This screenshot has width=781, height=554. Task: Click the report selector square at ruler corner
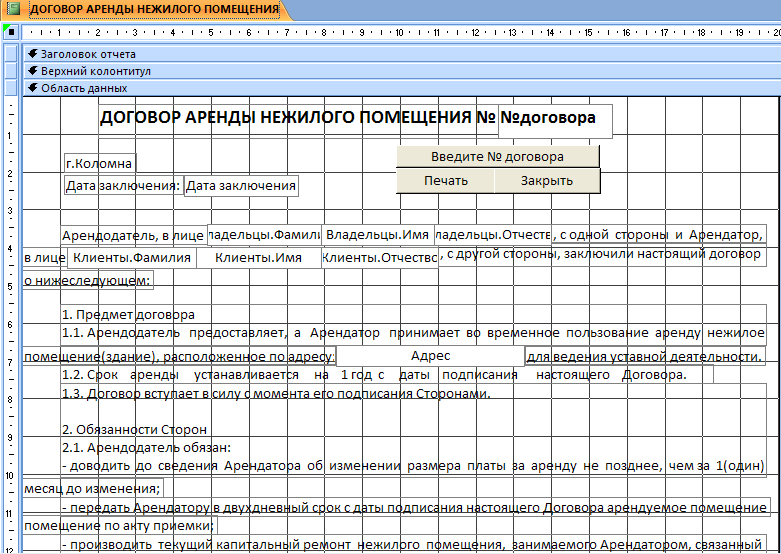point(11,32)
